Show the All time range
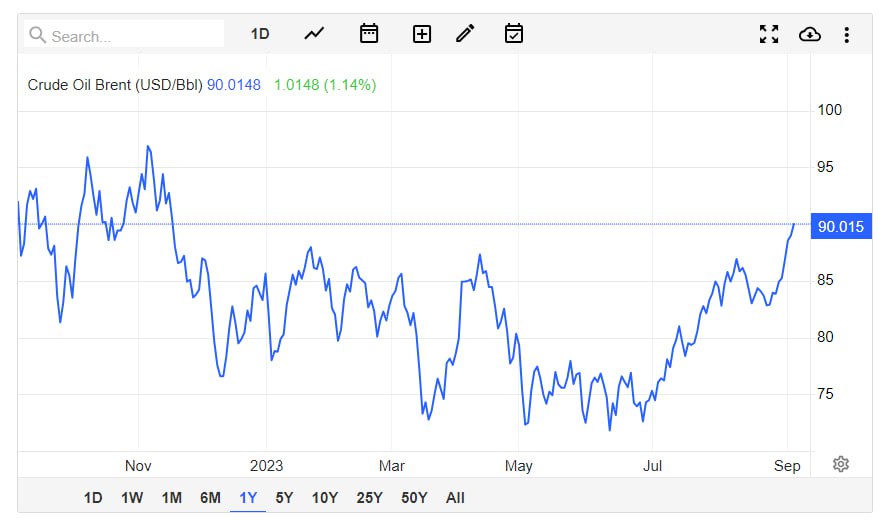The width and height of the screenshot is (892, 530). (x=455, y=498)
